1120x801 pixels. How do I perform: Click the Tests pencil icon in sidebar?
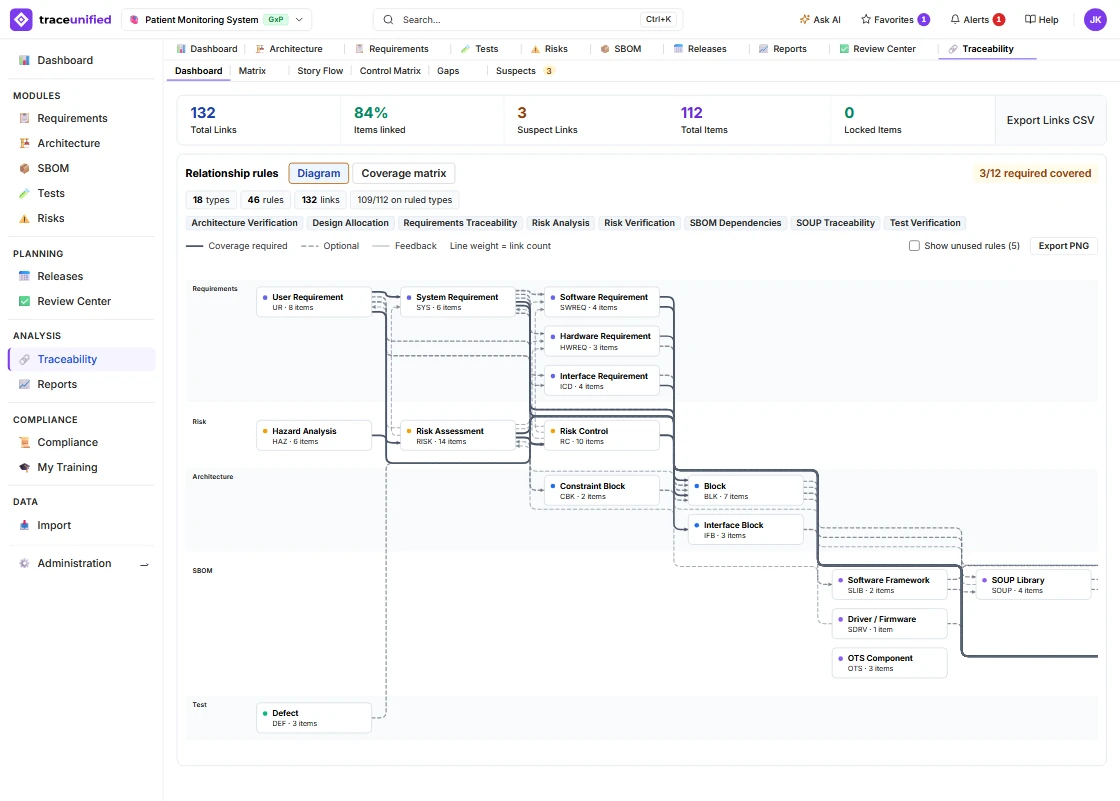pyautogui.click(x=24, y=193)
